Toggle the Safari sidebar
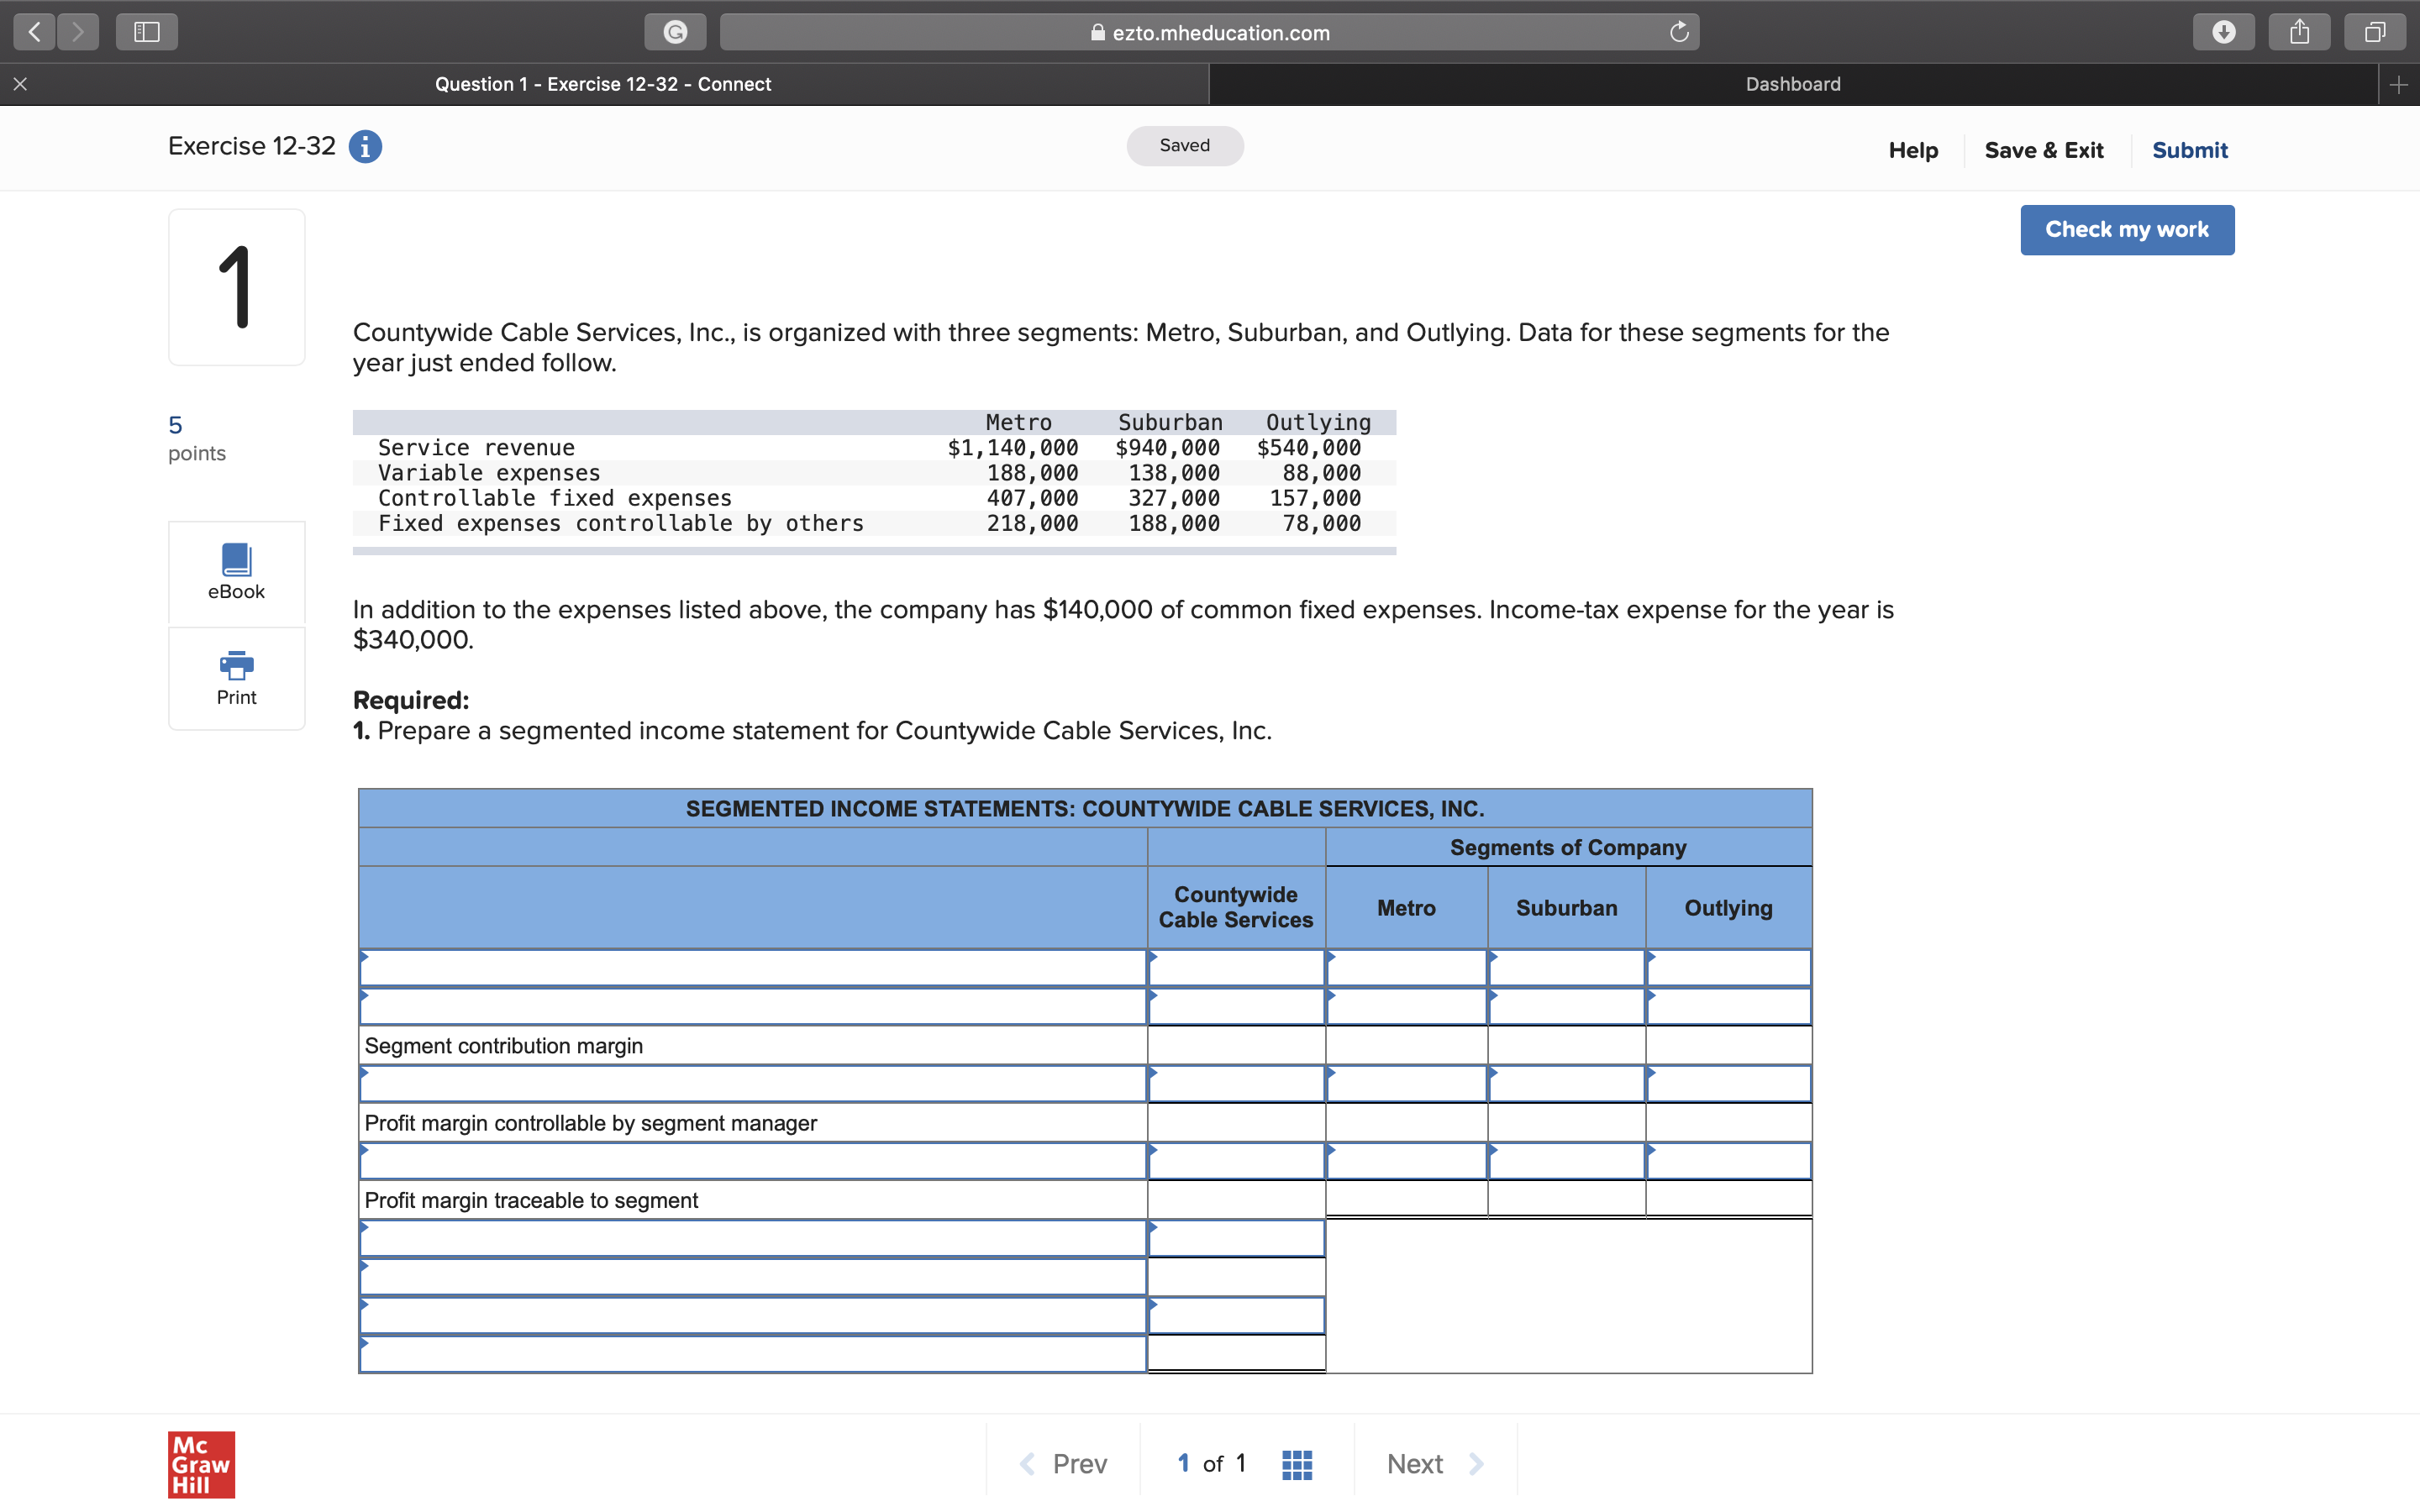Viewport: 2420px width, 1512px height. click(x=146, y=31)
